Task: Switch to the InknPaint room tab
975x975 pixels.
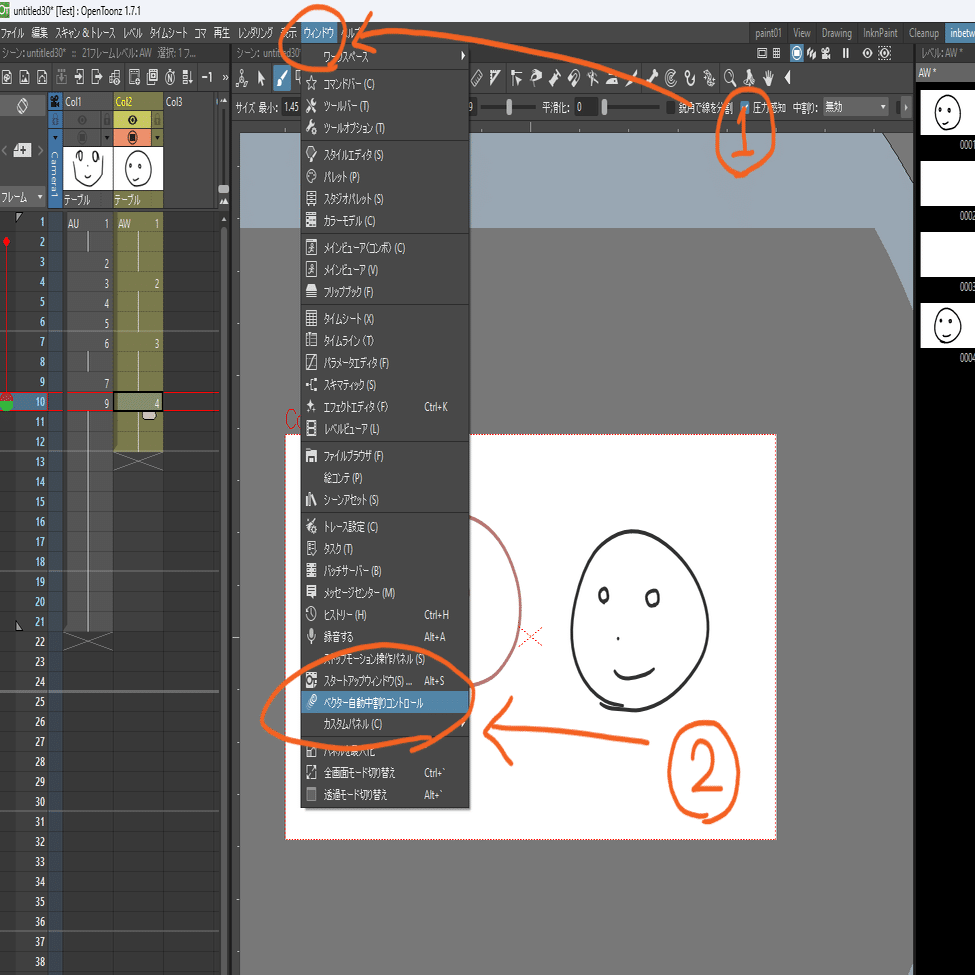Action: [879, 32]
